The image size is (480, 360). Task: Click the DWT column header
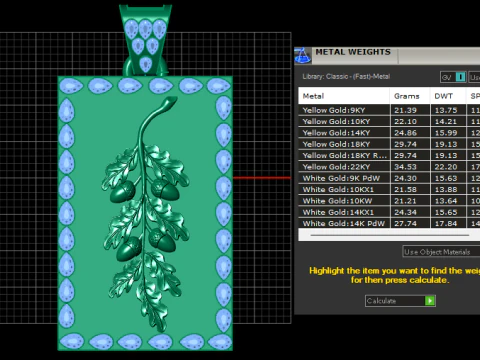click(x=448, y=96)
